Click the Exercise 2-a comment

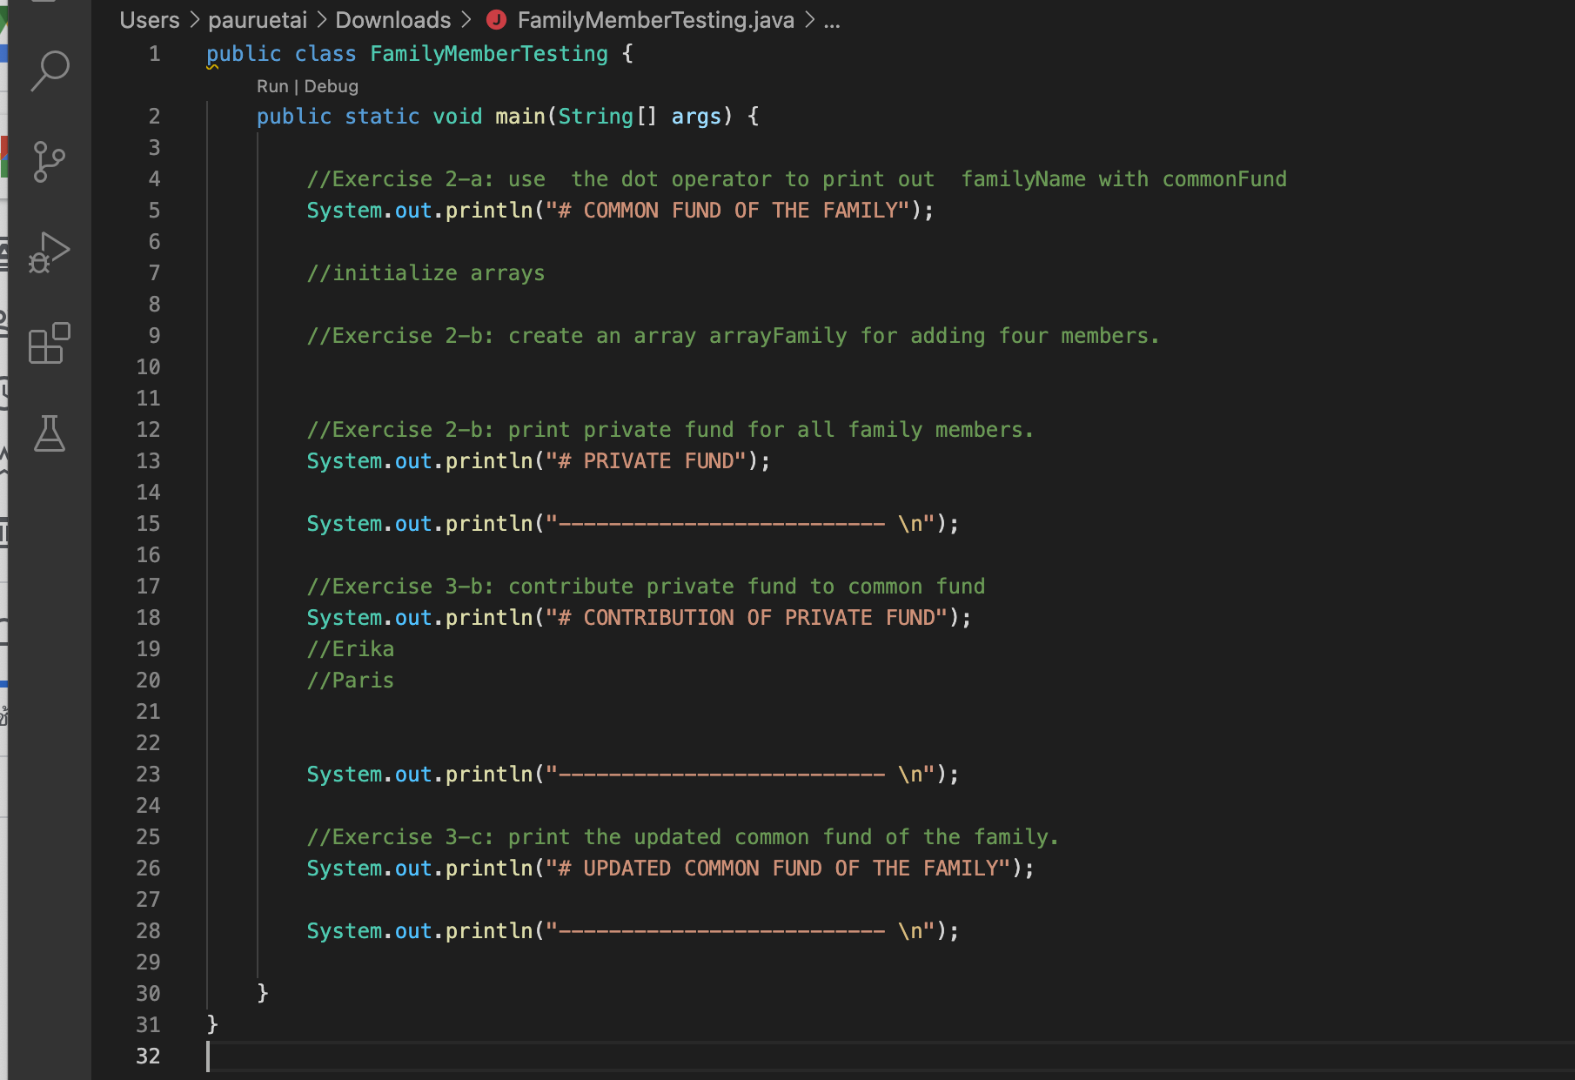click(797, 179)
